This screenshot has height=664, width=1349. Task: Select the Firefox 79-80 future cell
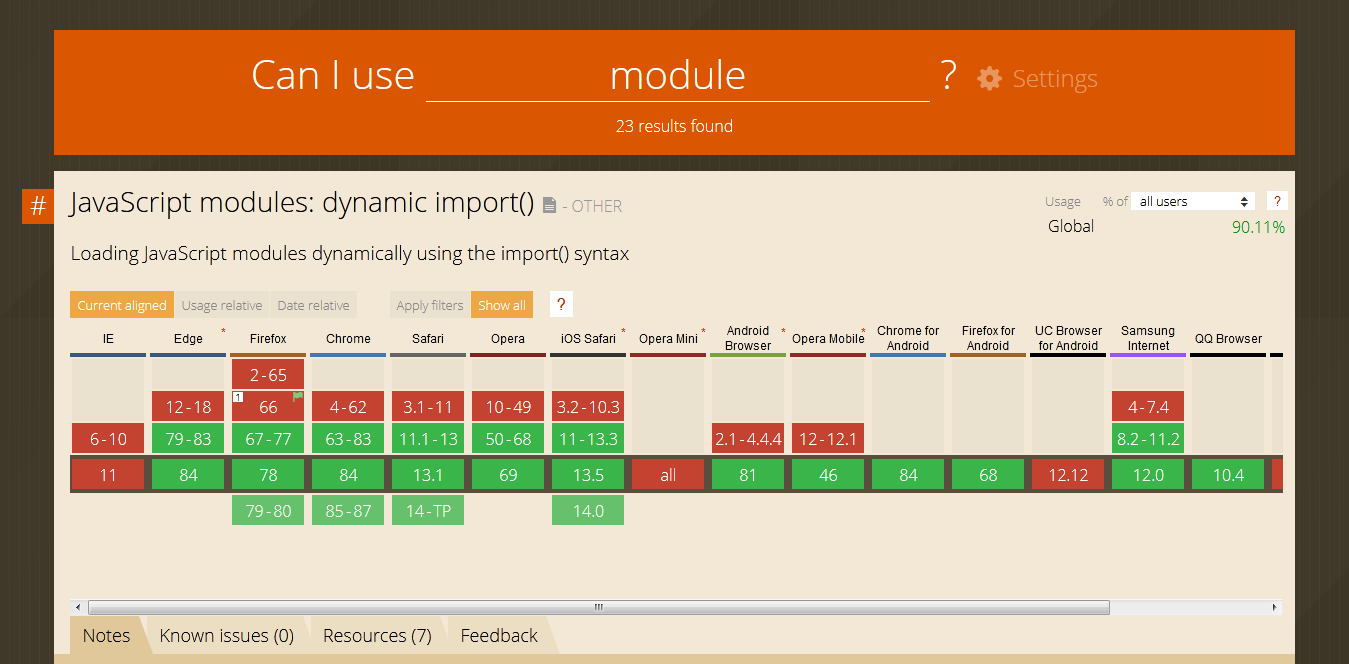pyautogui.click(x=268, y=510)
